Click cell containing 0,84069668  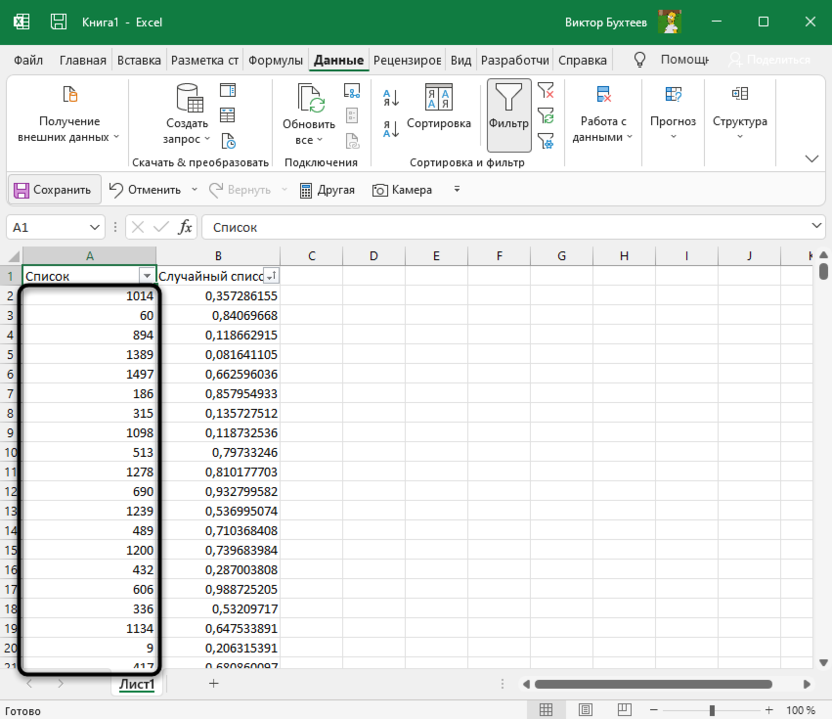tap(218, 315)
